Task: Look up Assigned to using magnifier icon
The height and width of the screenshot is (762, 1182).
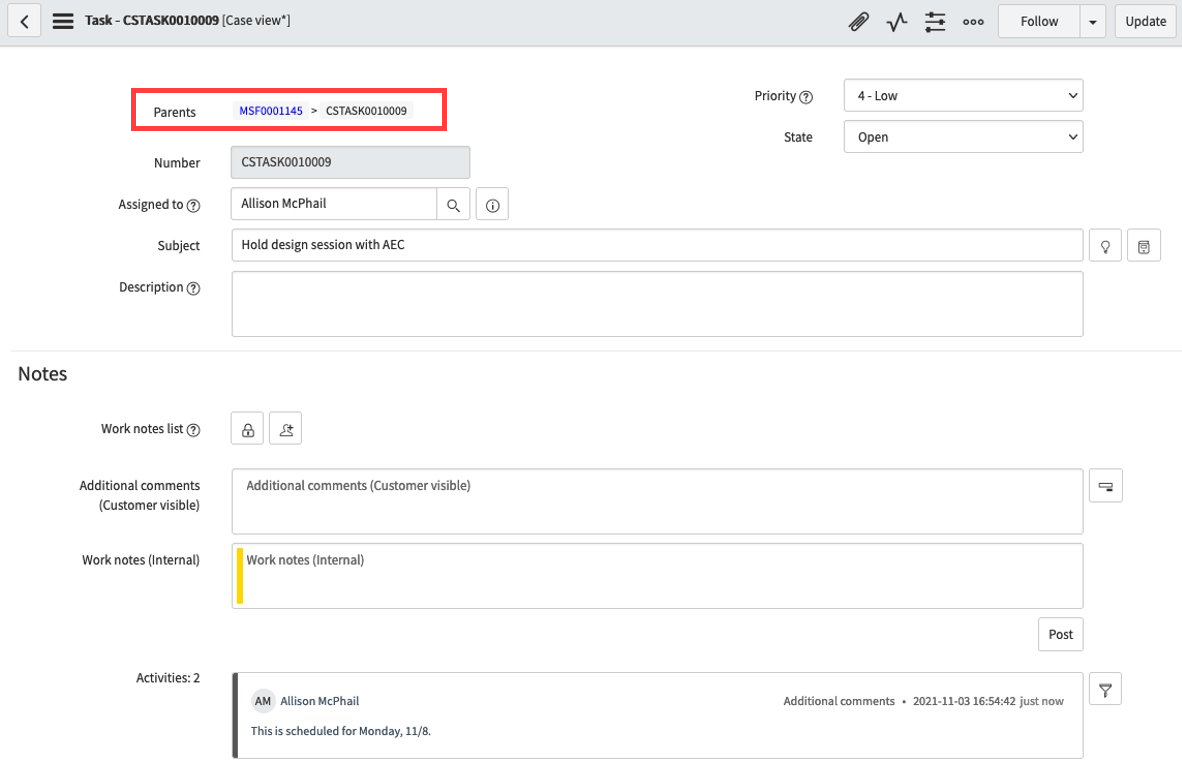Action: [453, 204]
